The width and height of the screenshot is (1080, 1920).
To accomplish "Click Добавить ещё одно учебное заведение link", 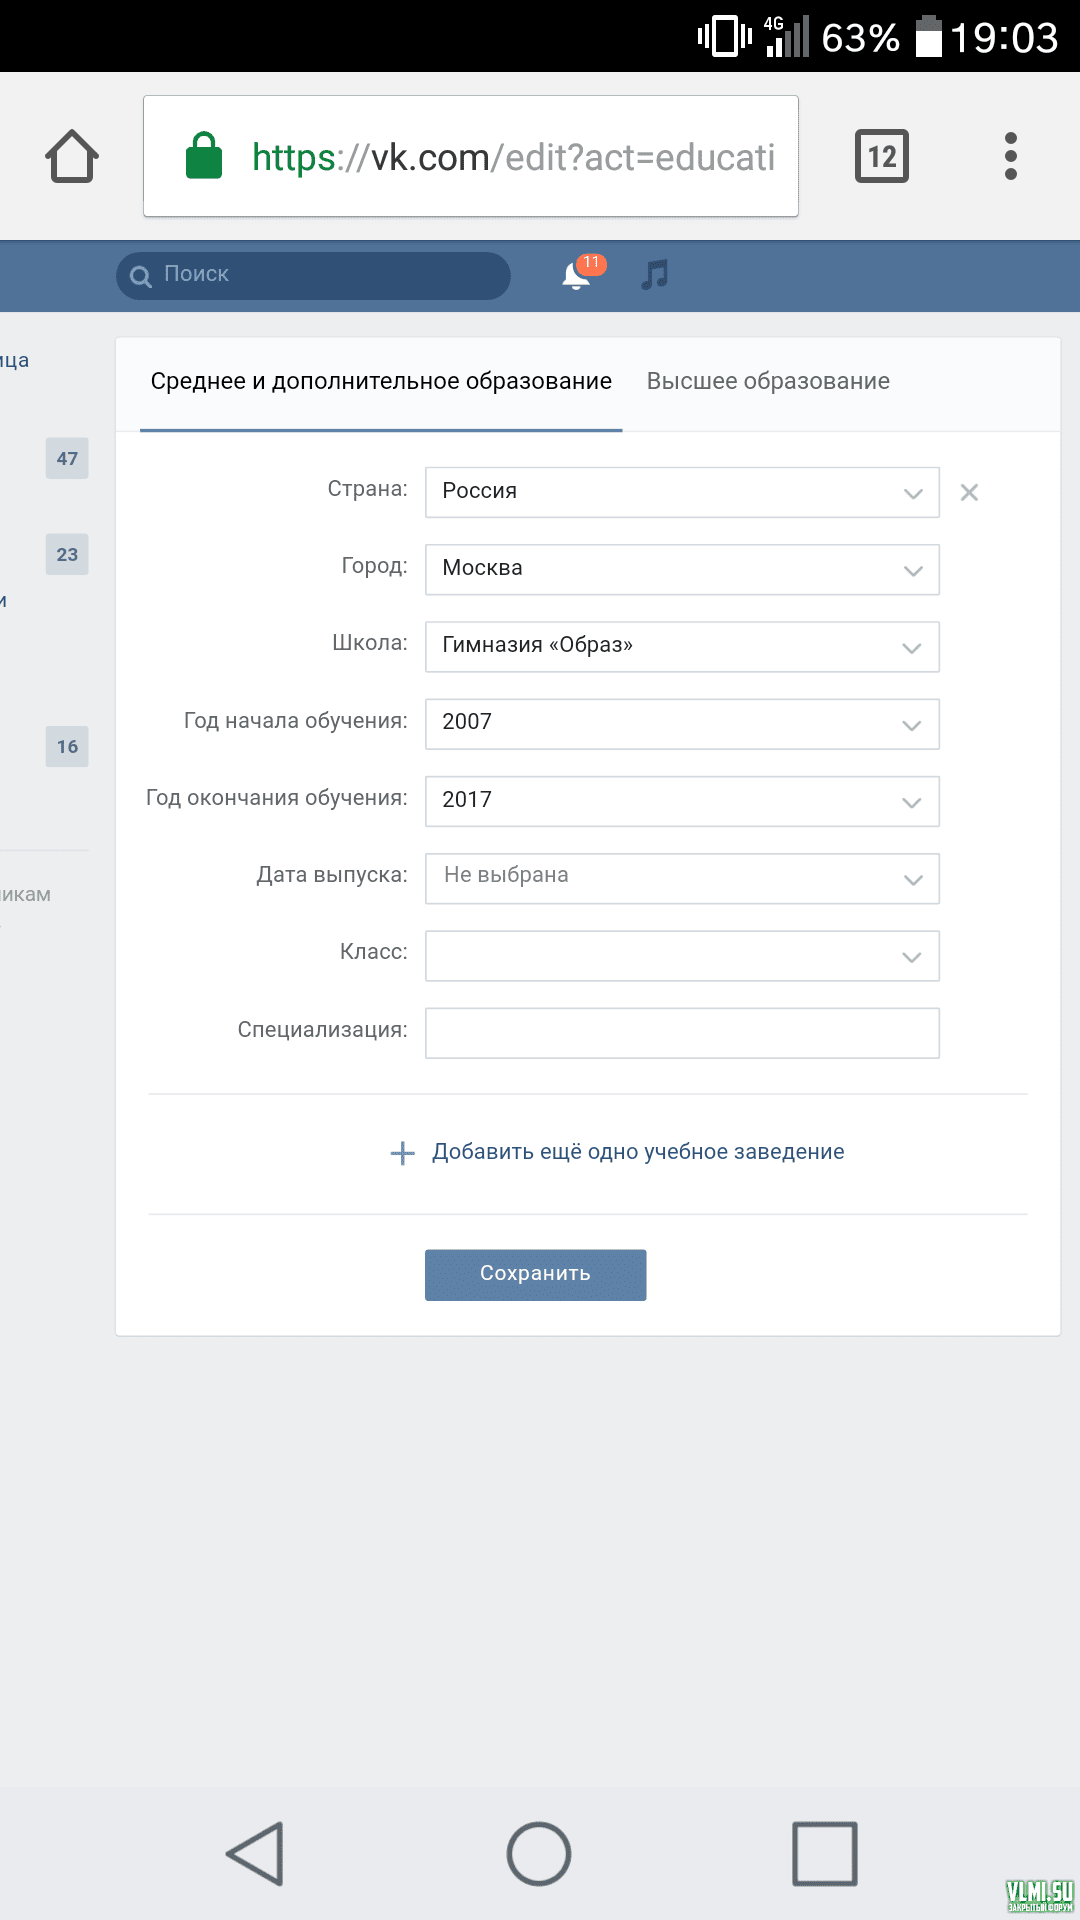I will (x=638, y=1152).
